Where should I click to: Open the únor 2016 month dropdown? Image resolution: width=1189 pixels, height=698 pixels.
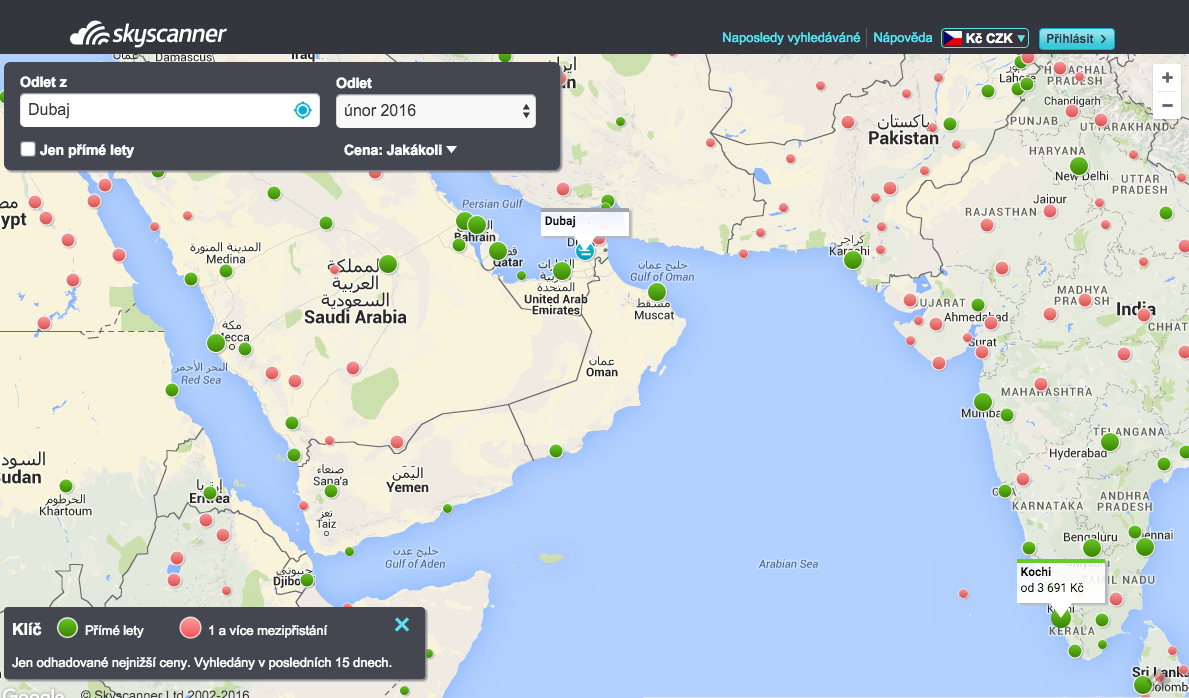point(436,111)
